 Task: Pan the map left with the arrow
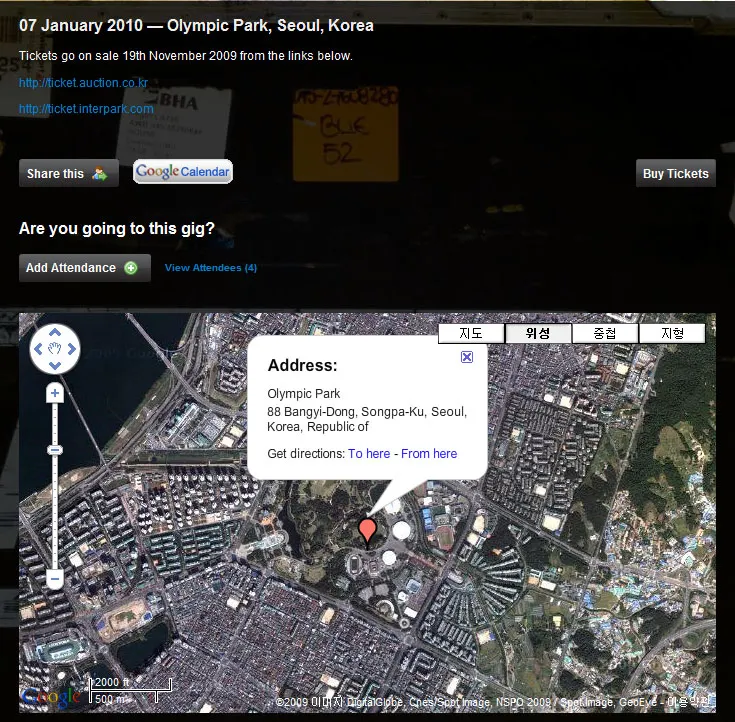39,349
